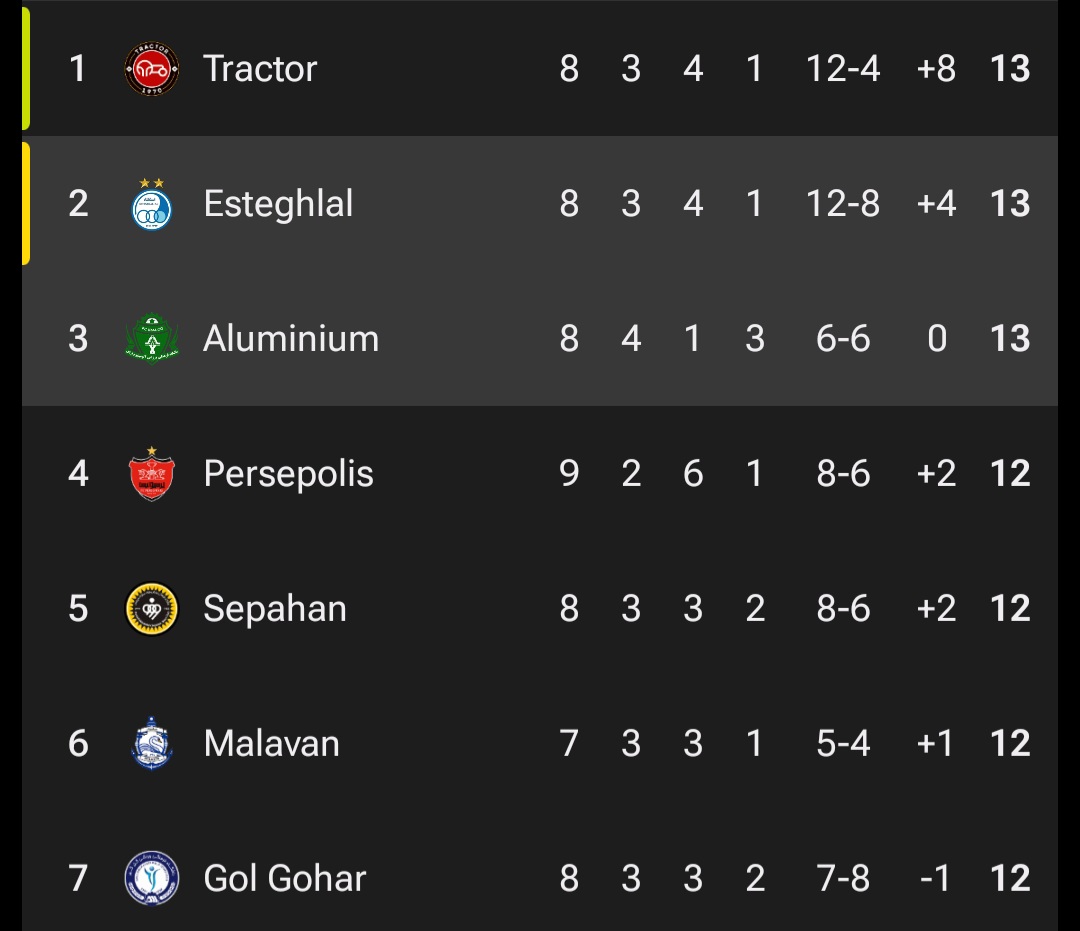Image resolution: width=1080 pixels, height=931 pixels.
Task: Click Gol Gohar's 7-8 goals record
Action: pos(843,879)
